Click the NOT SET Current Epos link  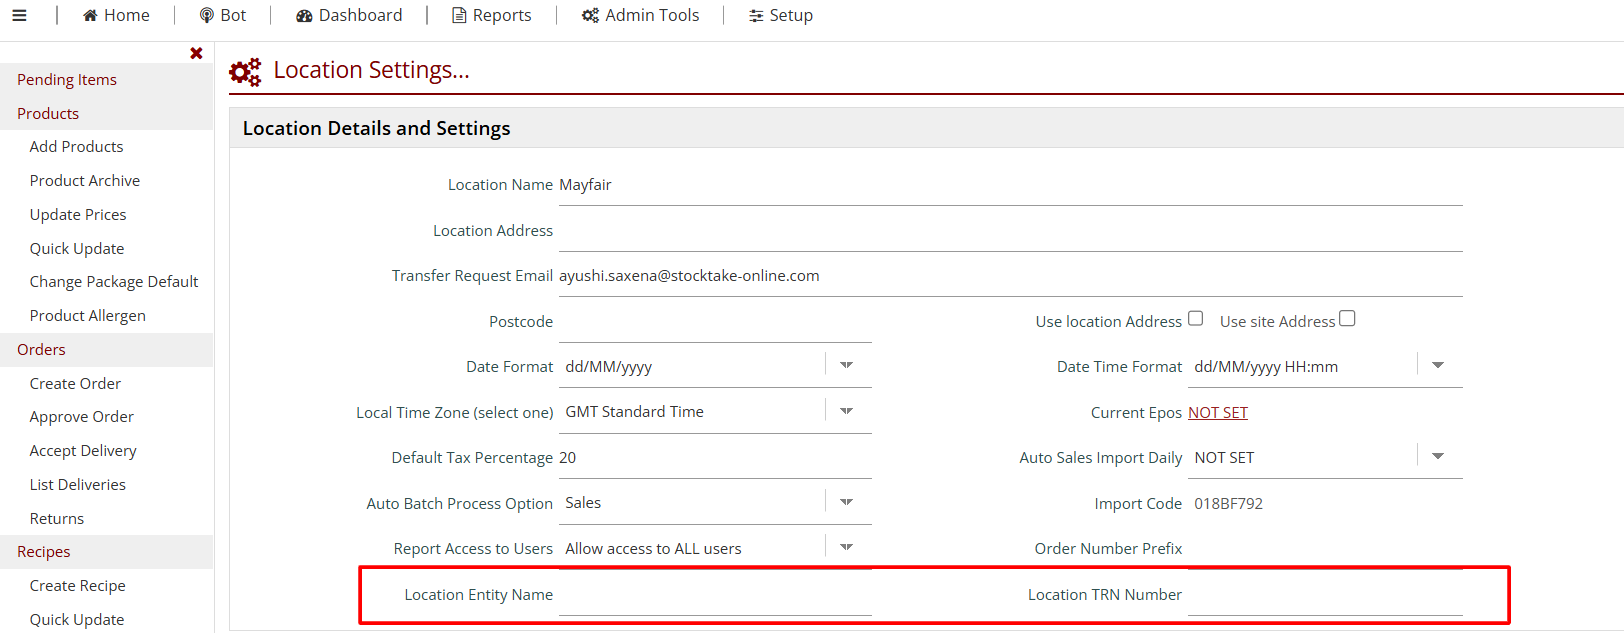[x=1217, y=413]
